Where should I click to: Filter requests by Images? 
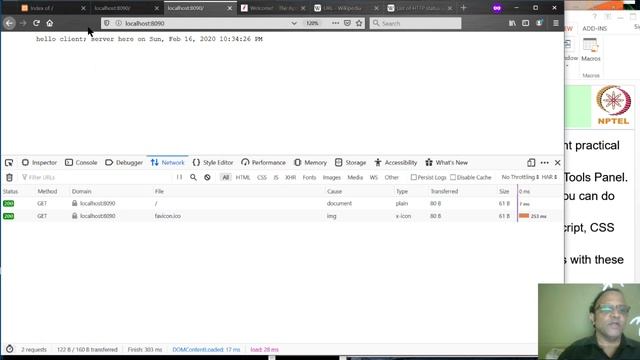pyautogui.click(x=331, y=177)
